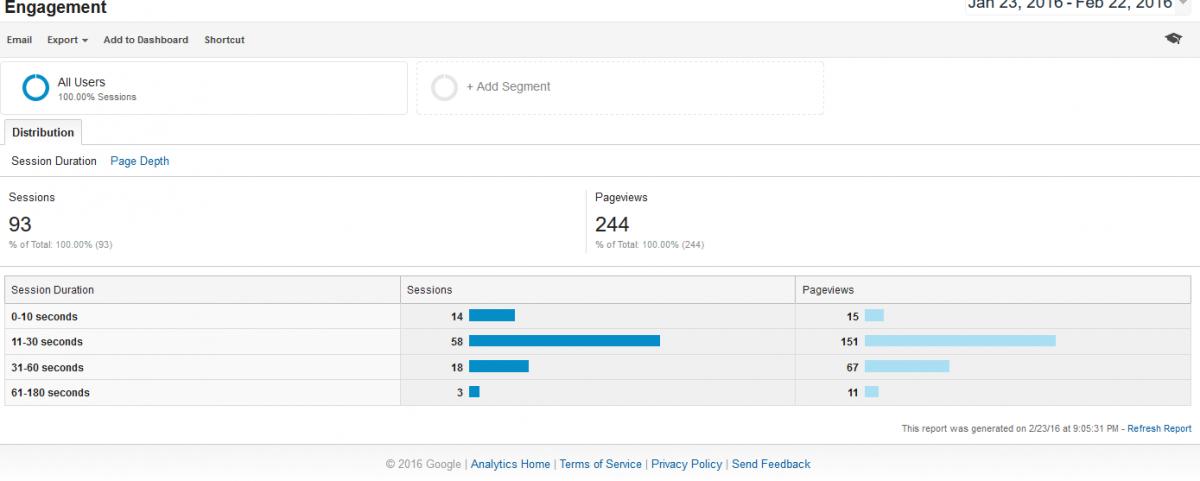The height and width of the screenshot is (481, 1200).
Task: Open the Privacy Policy link
Action: 686,464
